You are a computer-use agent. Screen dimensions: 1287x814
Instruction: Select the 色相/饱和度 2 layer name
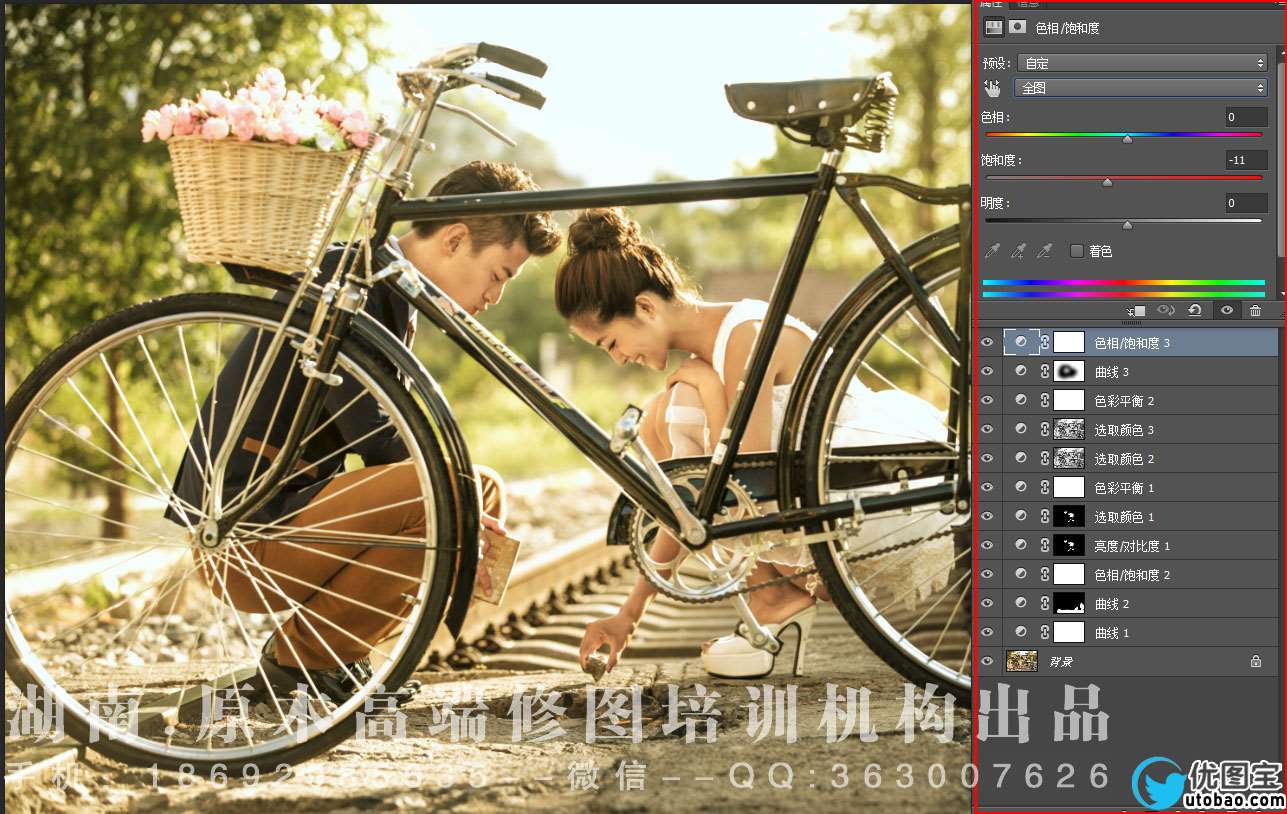[1132, 575]
